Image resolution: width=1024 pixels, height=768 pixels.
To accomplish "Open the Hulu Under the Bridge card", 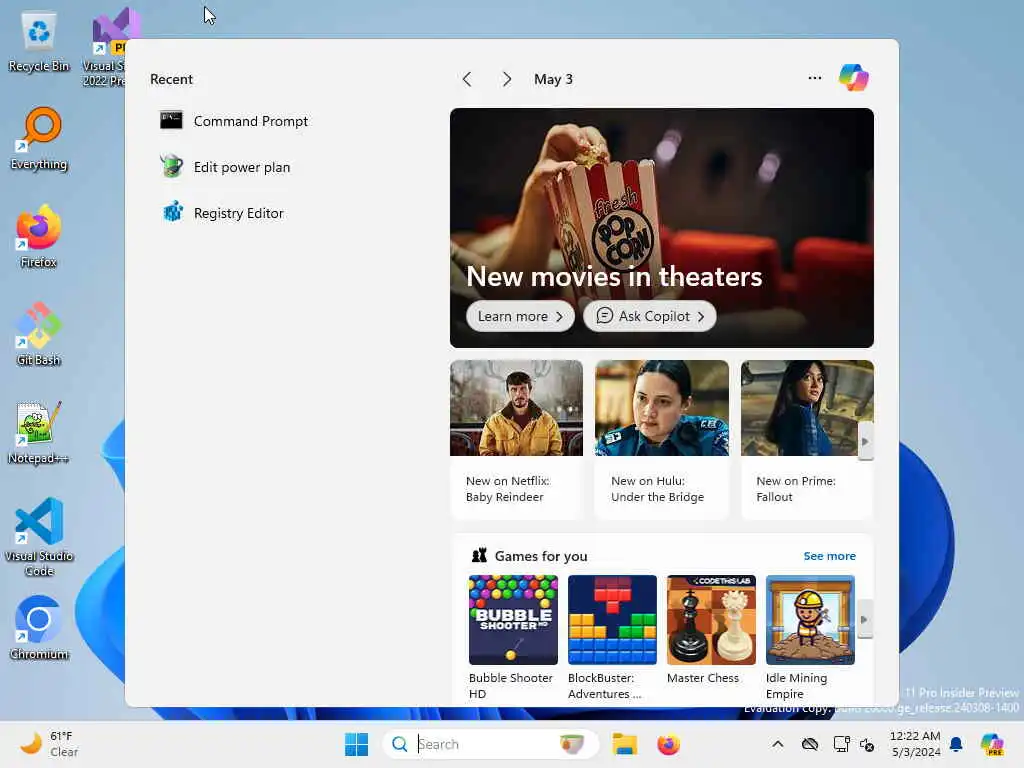I will click(x=662, y=440).
